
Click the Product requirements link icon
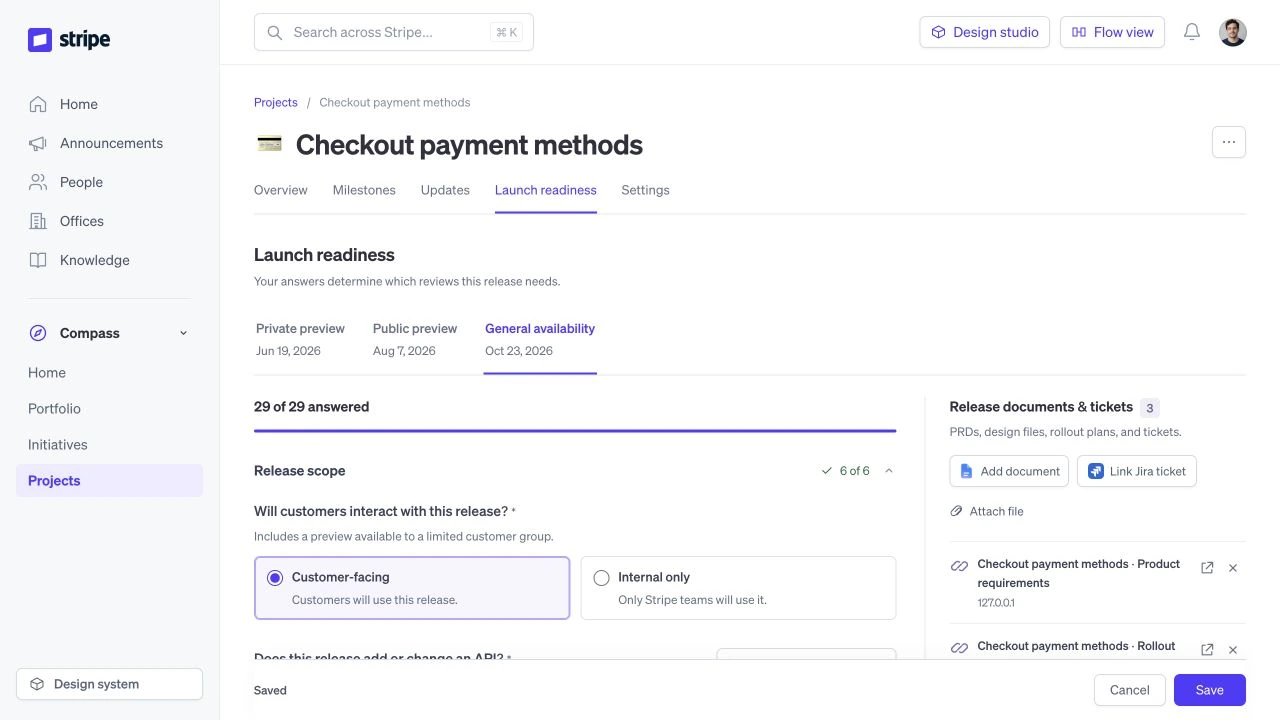pos(959,566)
